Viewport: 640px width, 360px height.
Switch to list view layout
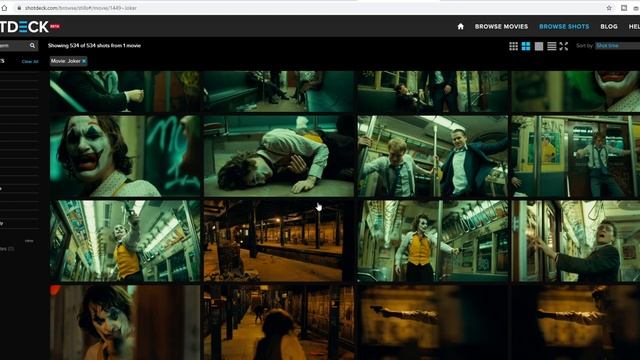point(551,46)
